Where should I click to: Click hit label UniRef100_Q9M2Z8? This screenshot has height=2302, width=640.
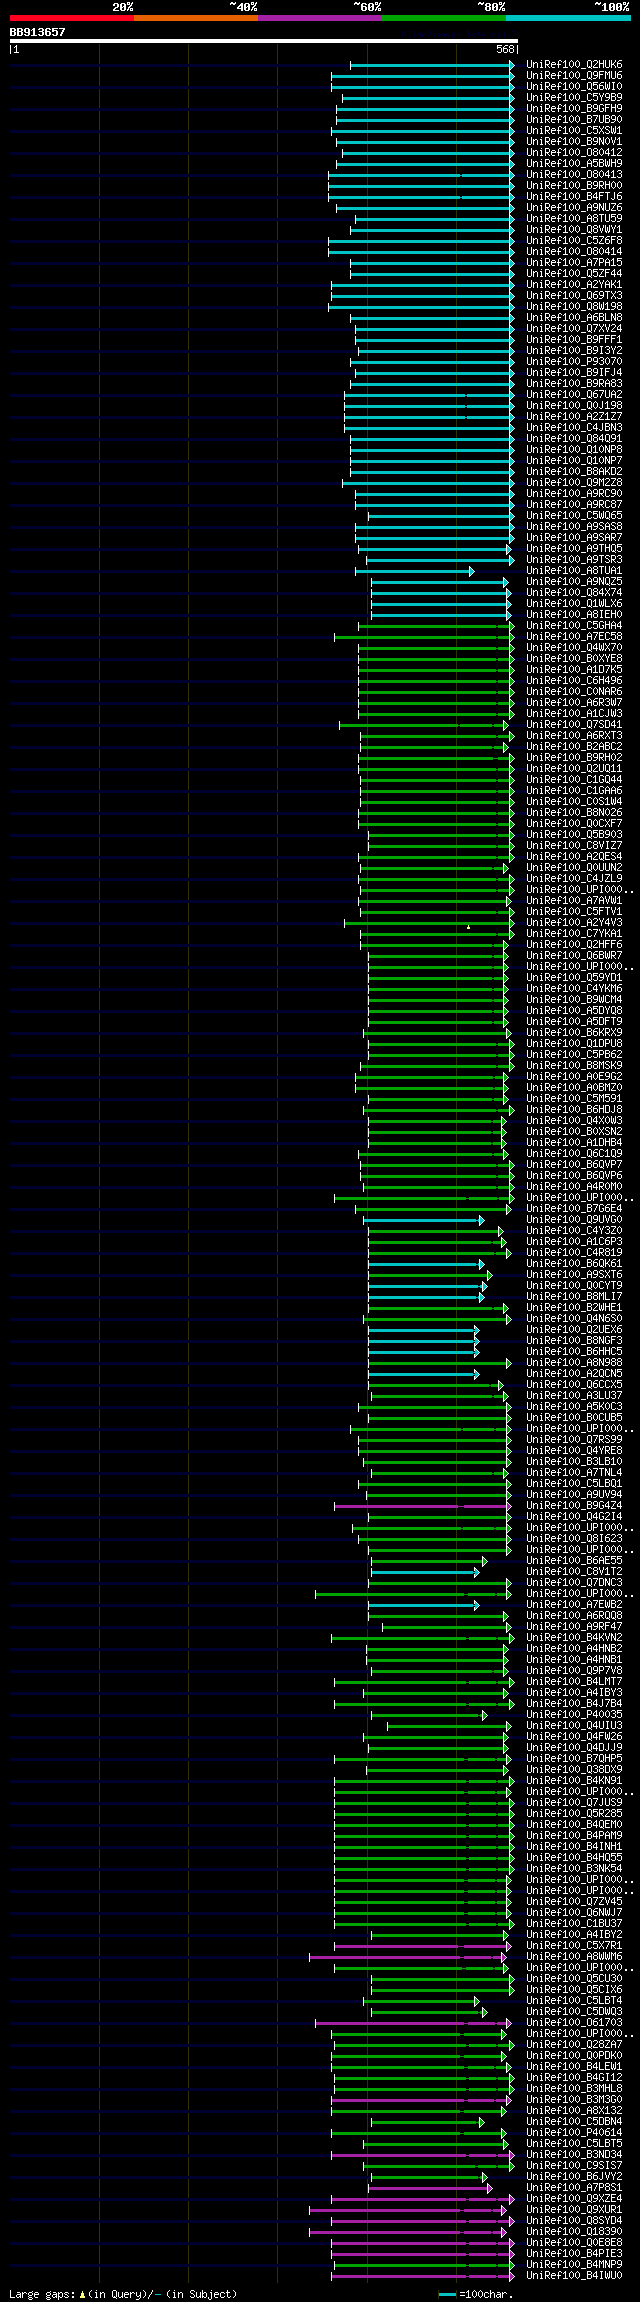point(574,483)
